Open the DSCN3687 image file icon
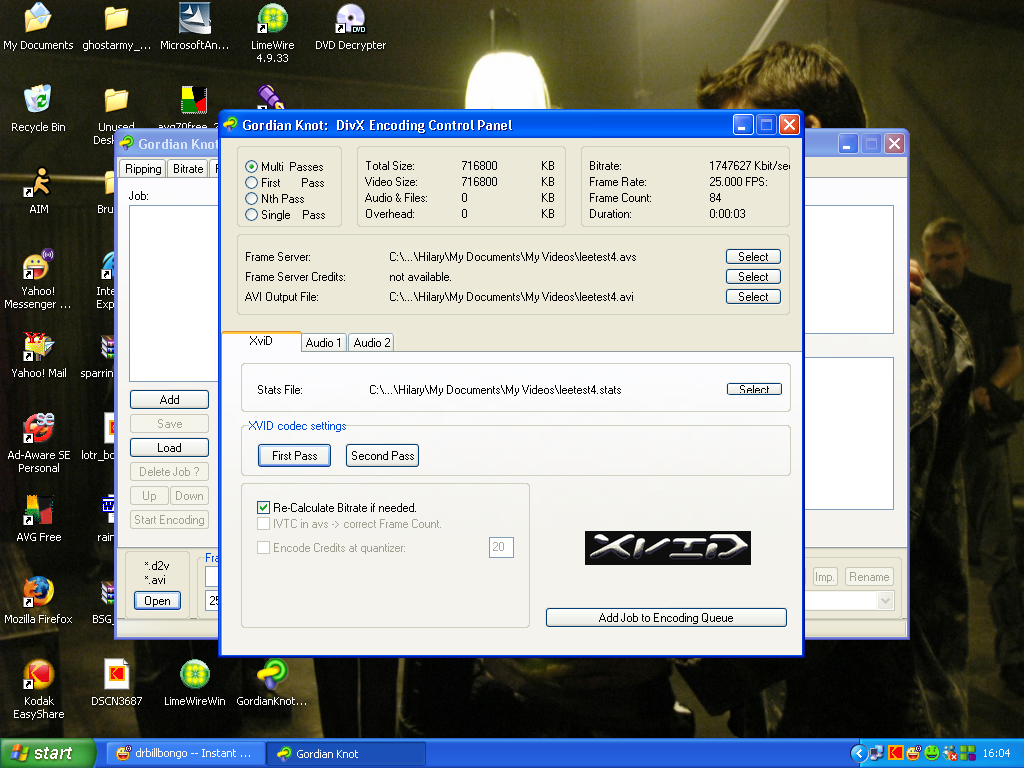This screenshot has width=1024, height=768. point(117,675)
